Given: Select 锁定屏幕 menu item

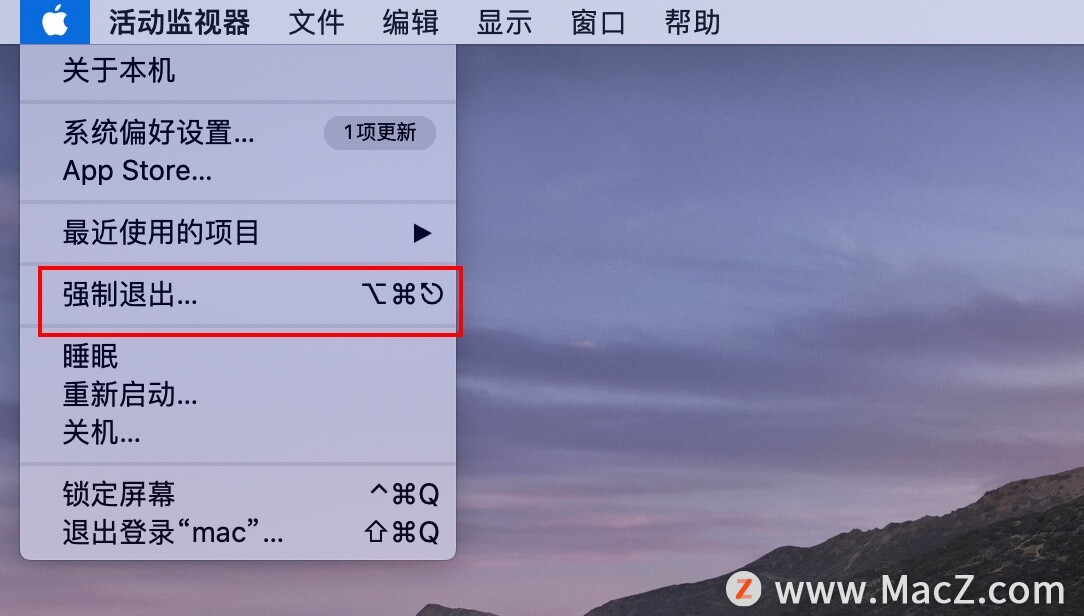Looking at the screenshot, I should tap(238, 494).
